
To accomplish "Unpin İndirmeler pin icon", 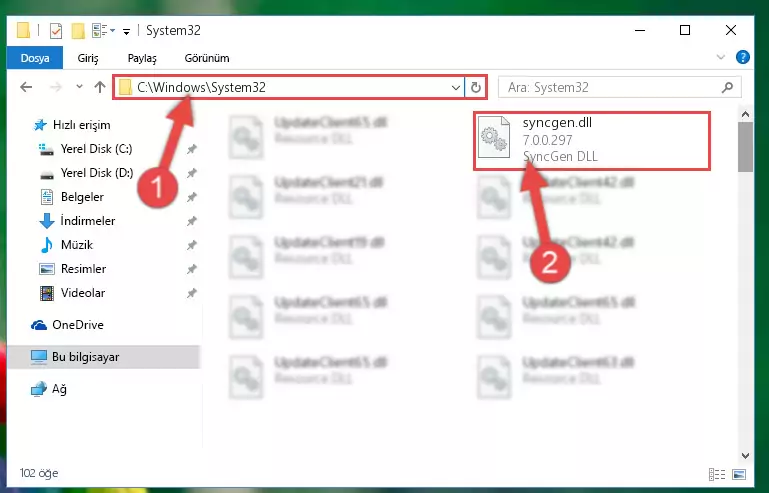I will pos(191,221).
